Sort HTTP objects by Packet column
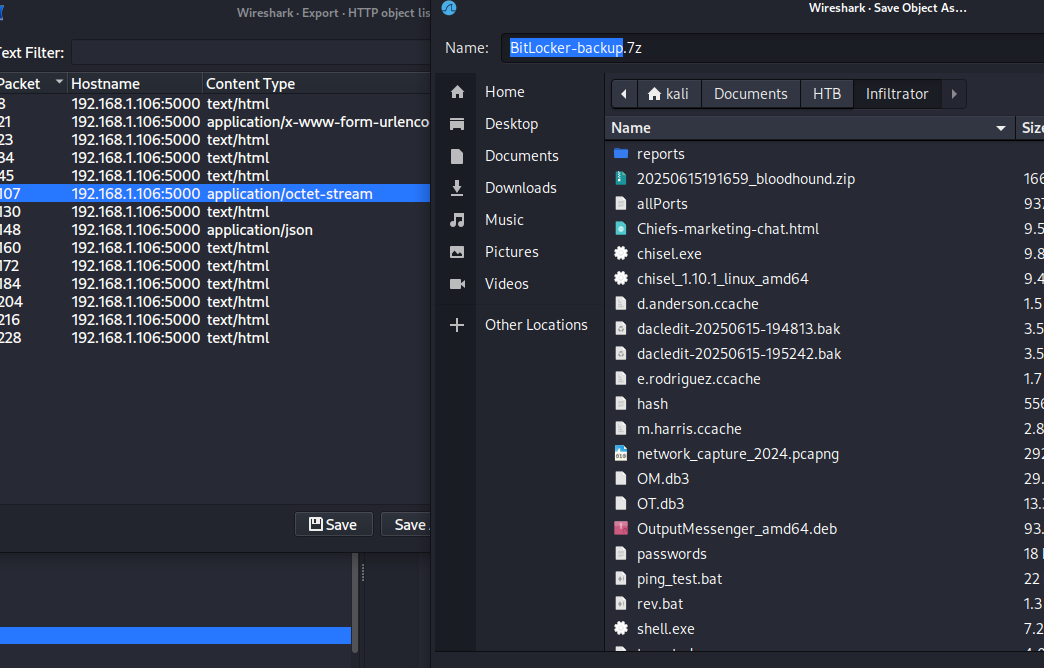 pos(31,84)
